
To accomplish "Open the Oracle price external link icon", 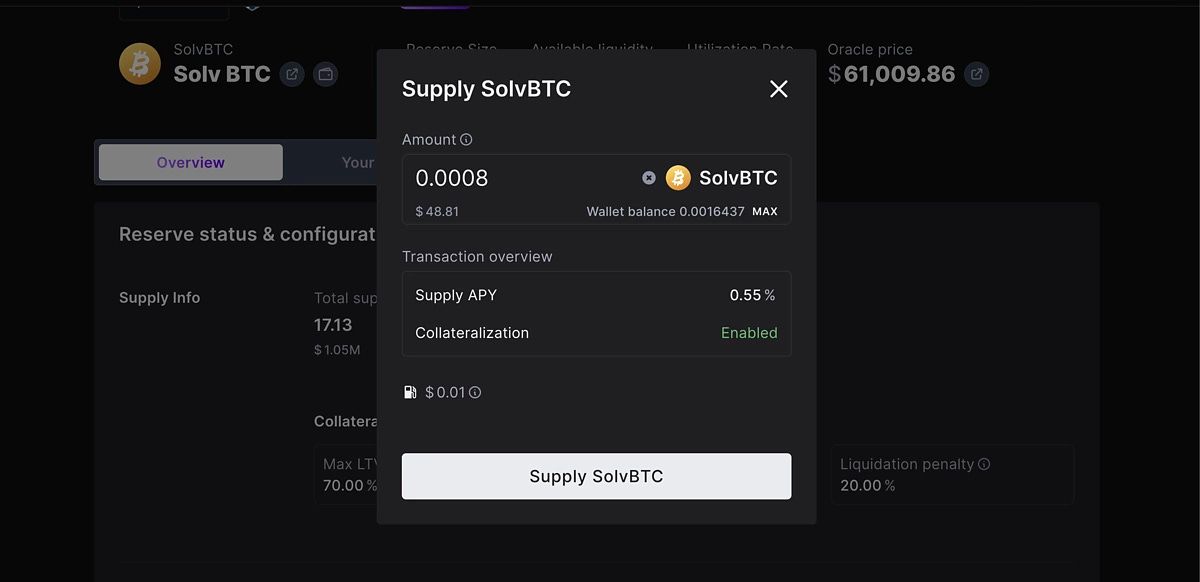I will click(977, 74).
